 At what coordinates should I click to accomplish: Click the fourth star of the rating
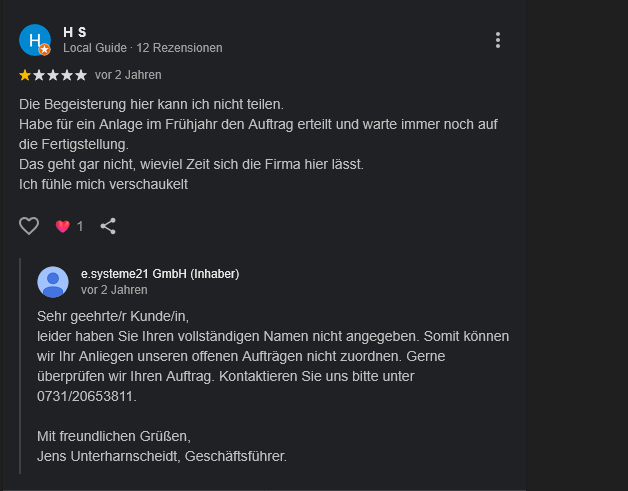pos(67,75)
